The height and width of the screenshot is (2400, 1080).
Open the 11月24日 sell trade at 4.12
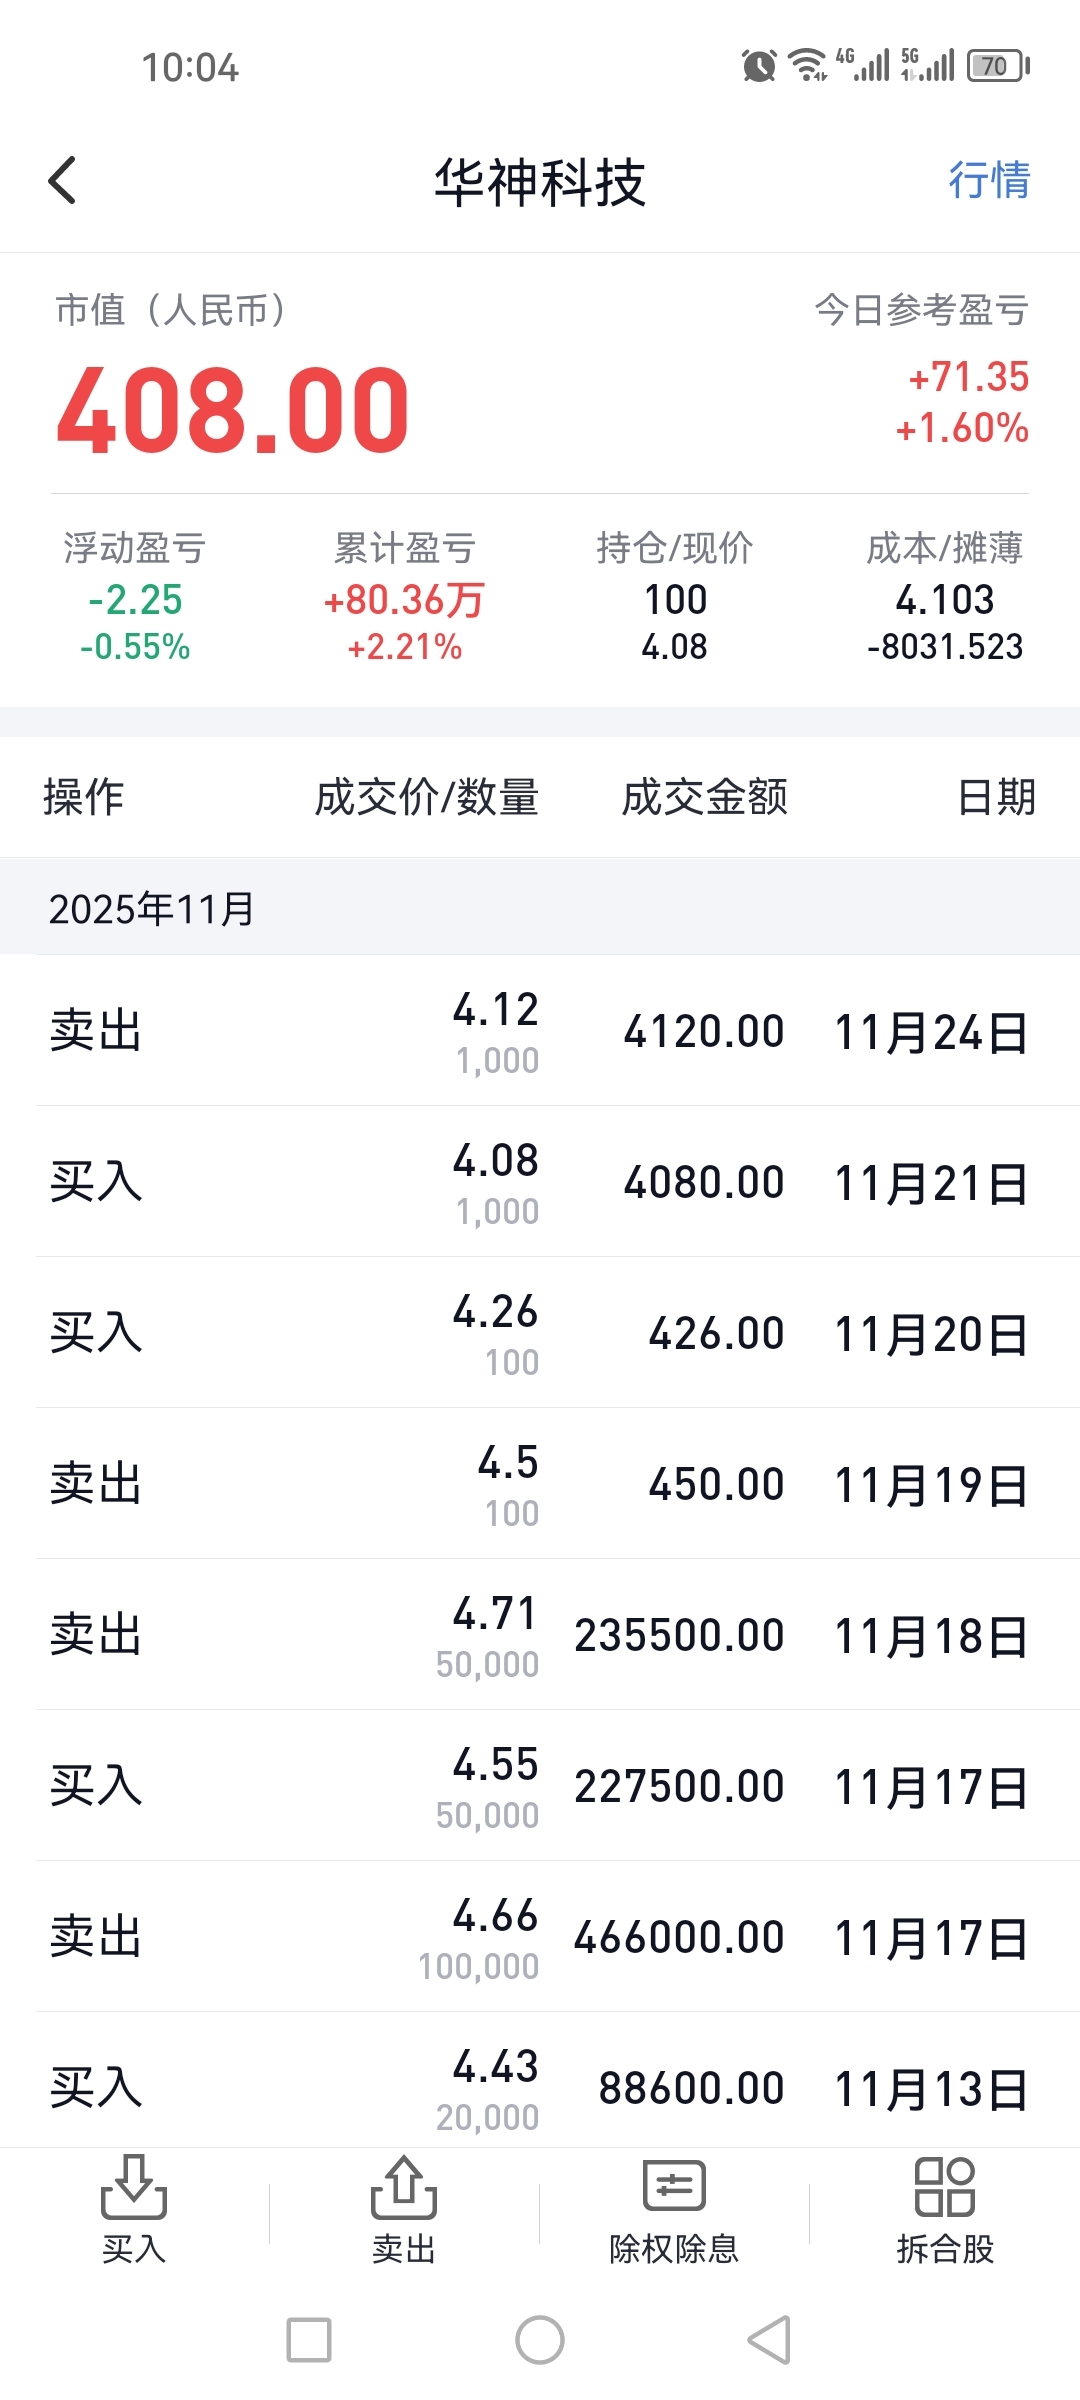pos(540,1031)
